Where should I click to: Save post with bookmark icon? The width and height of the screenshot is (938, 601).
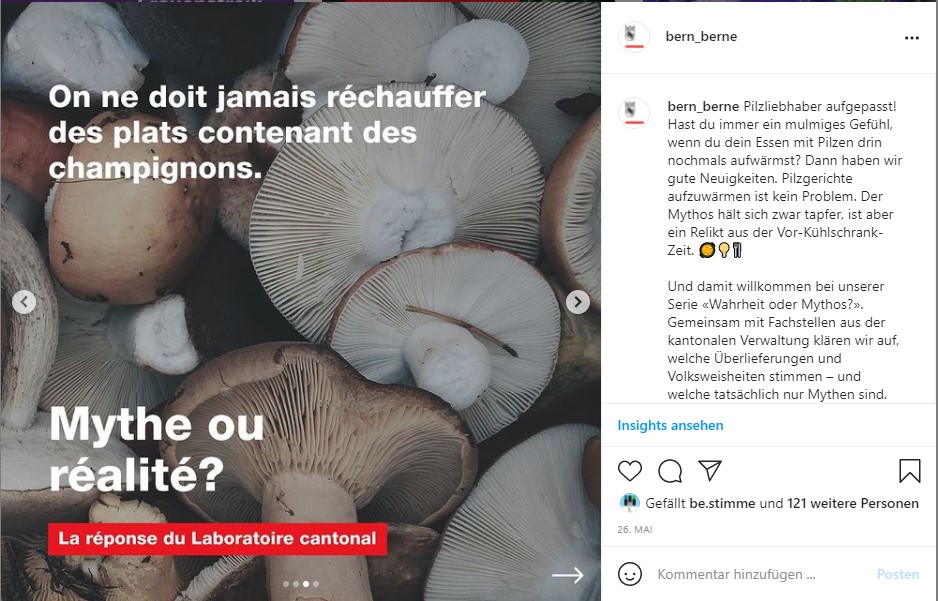(909, 471)
